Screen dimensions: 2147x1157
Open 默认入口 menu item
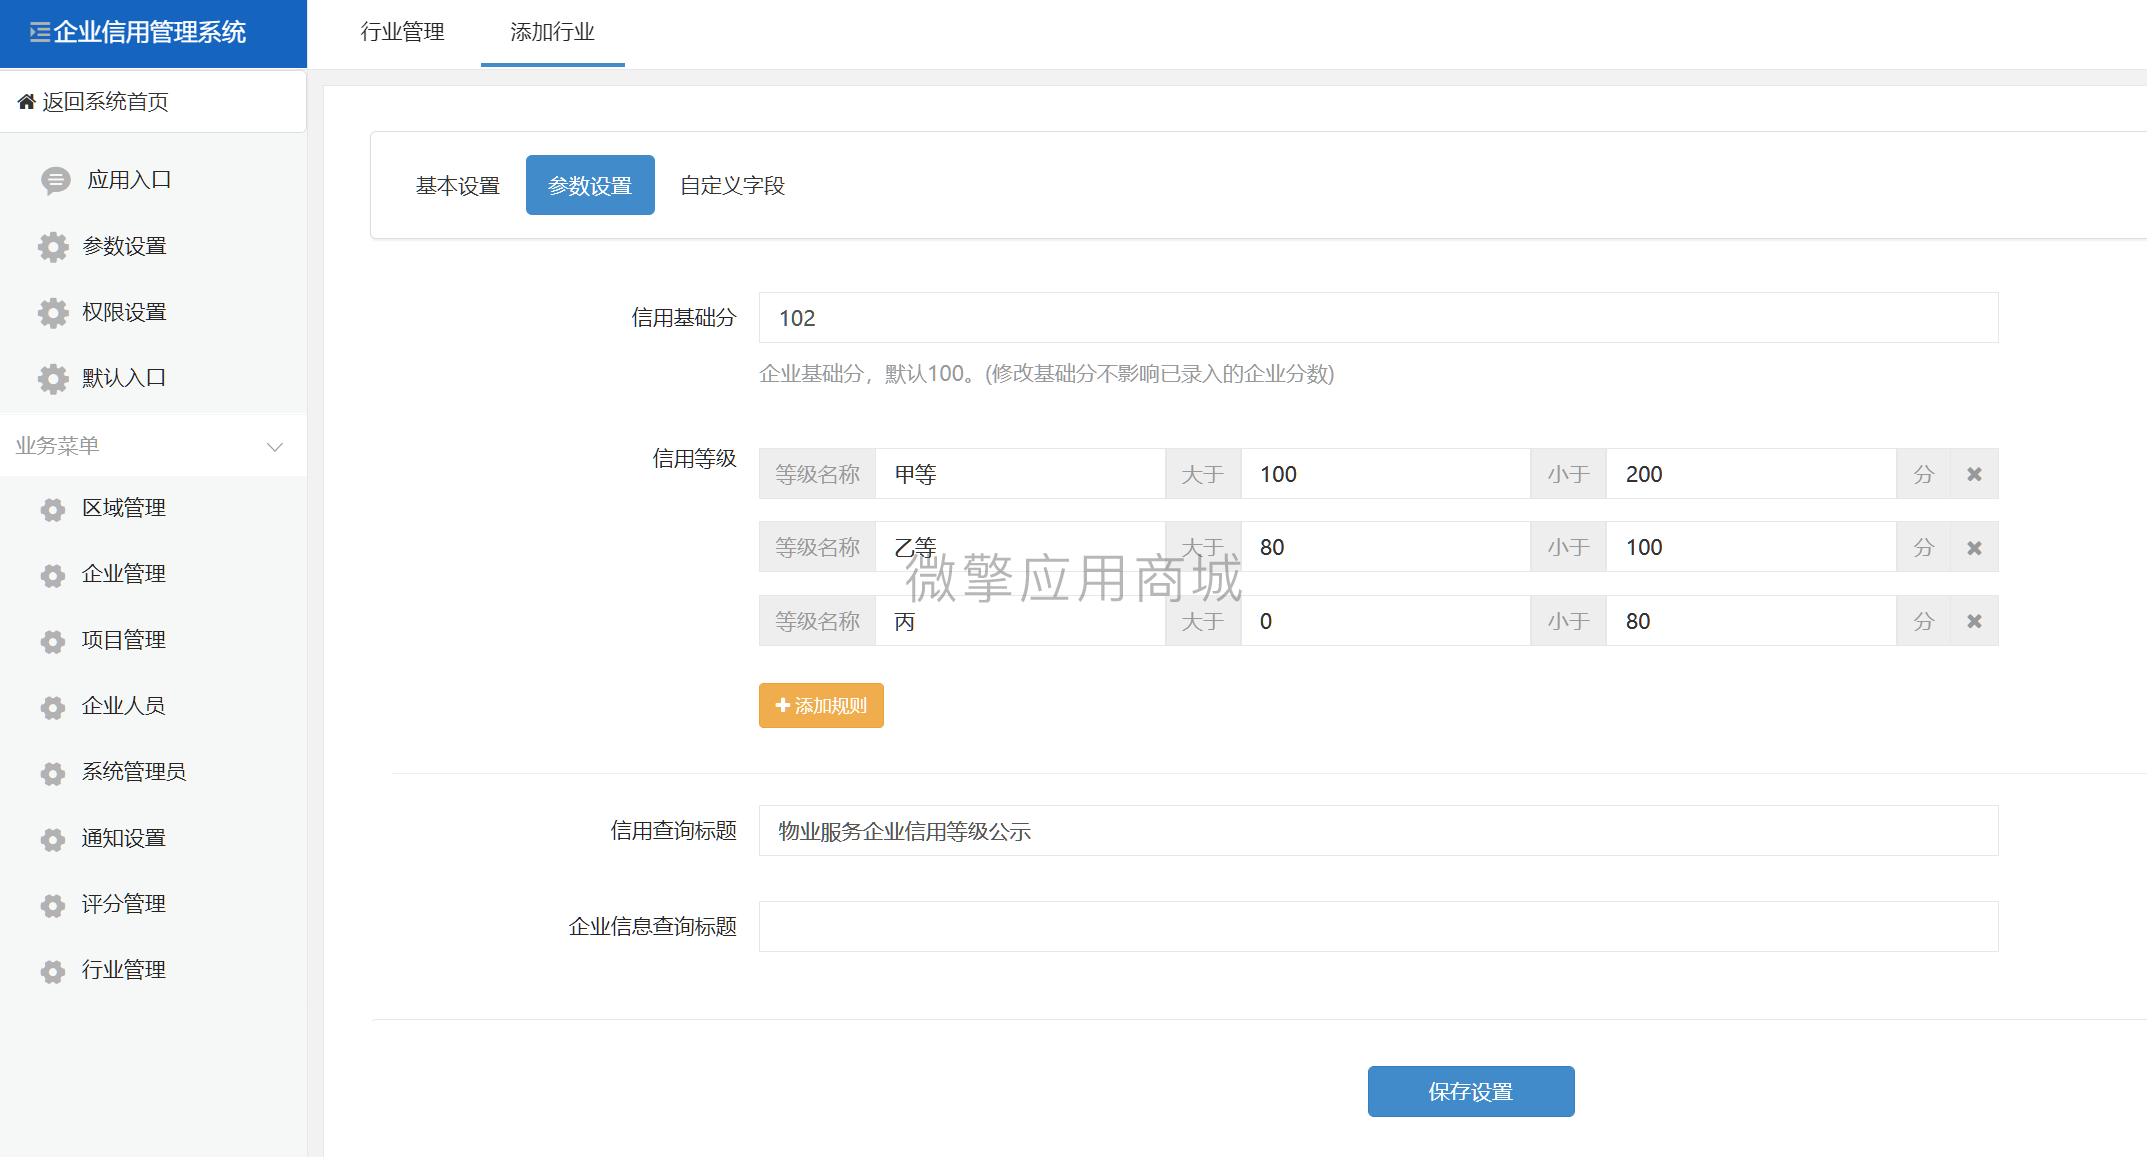coord(124,378)
